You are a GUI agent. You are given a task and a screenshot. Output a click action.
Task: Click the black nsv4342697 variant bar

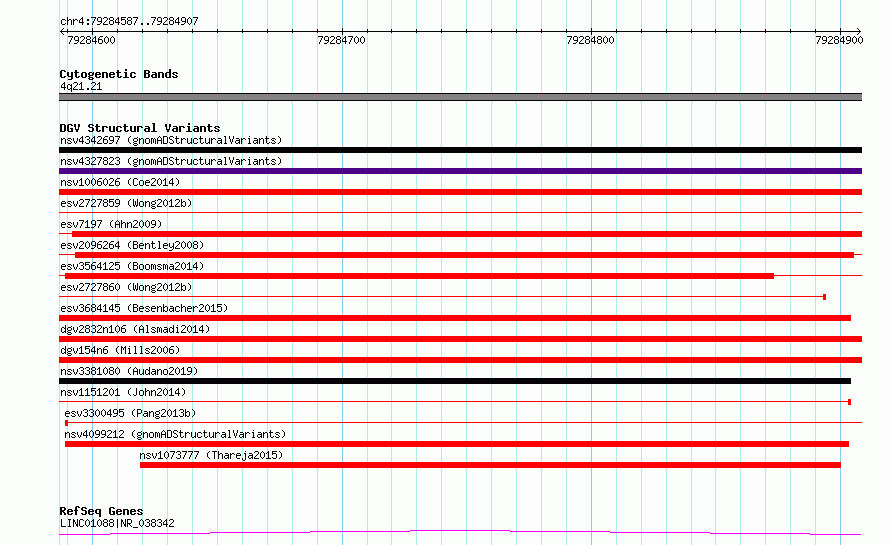(x=460, y=150)
